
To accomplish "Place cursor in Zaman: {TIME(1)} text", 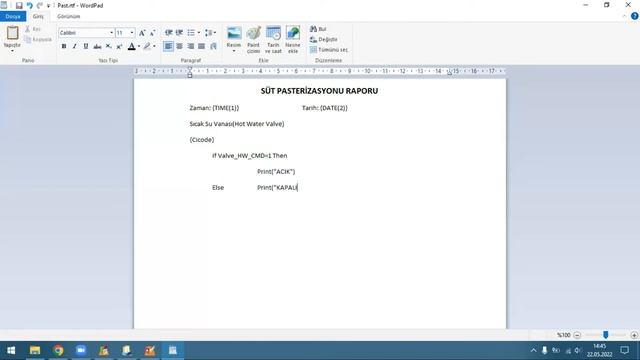I will tap(214, 108).
